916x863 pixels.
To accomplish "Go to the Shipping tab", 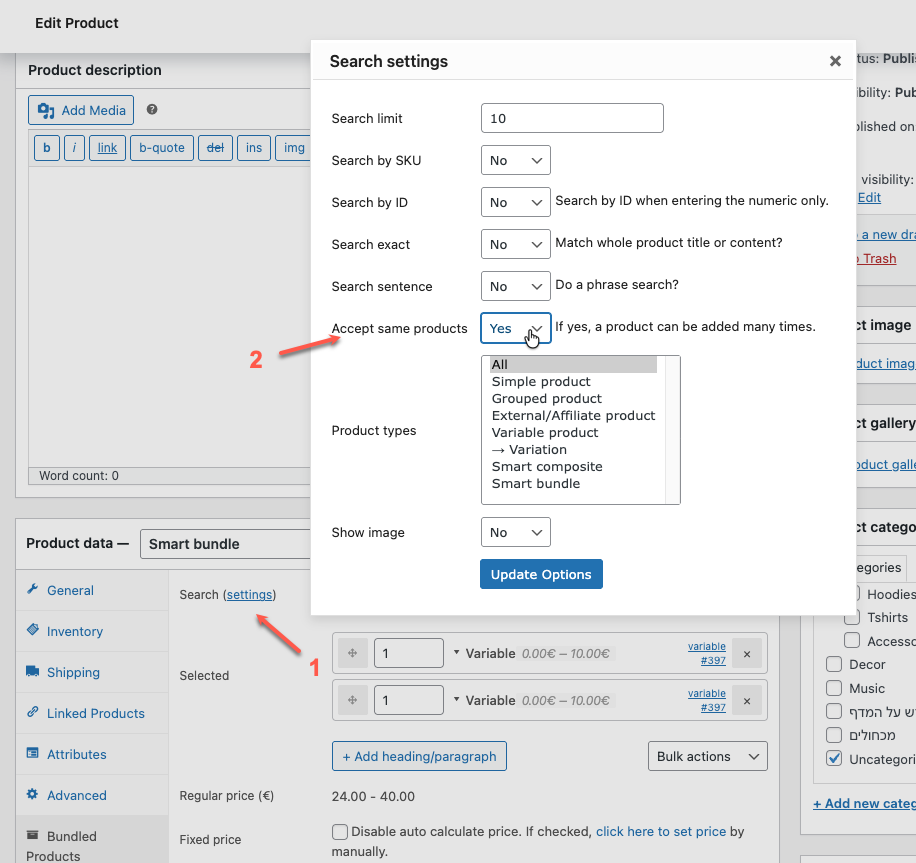I will [73, 672].
